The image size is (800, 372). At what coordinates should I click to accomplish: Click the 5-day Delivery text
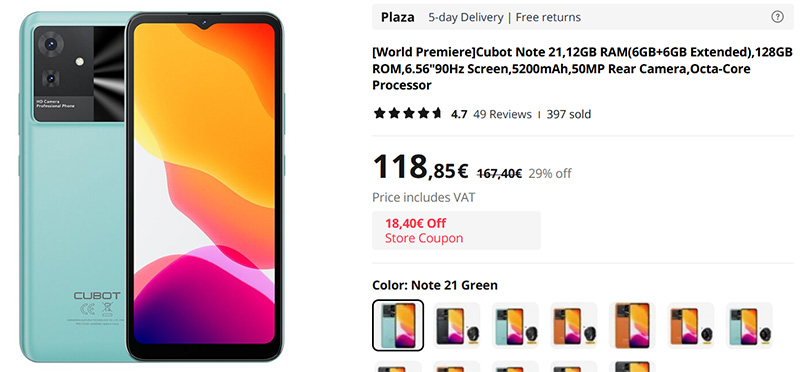(x=465, y=17)
